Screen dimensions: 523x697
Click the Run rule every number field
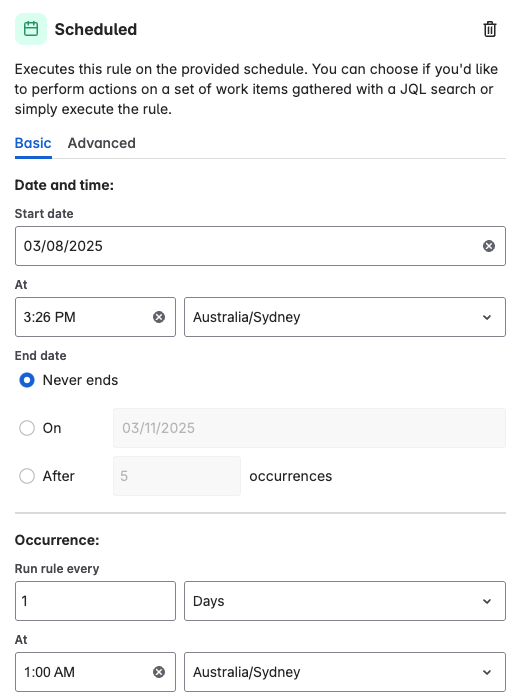click(x=95, y=601)
